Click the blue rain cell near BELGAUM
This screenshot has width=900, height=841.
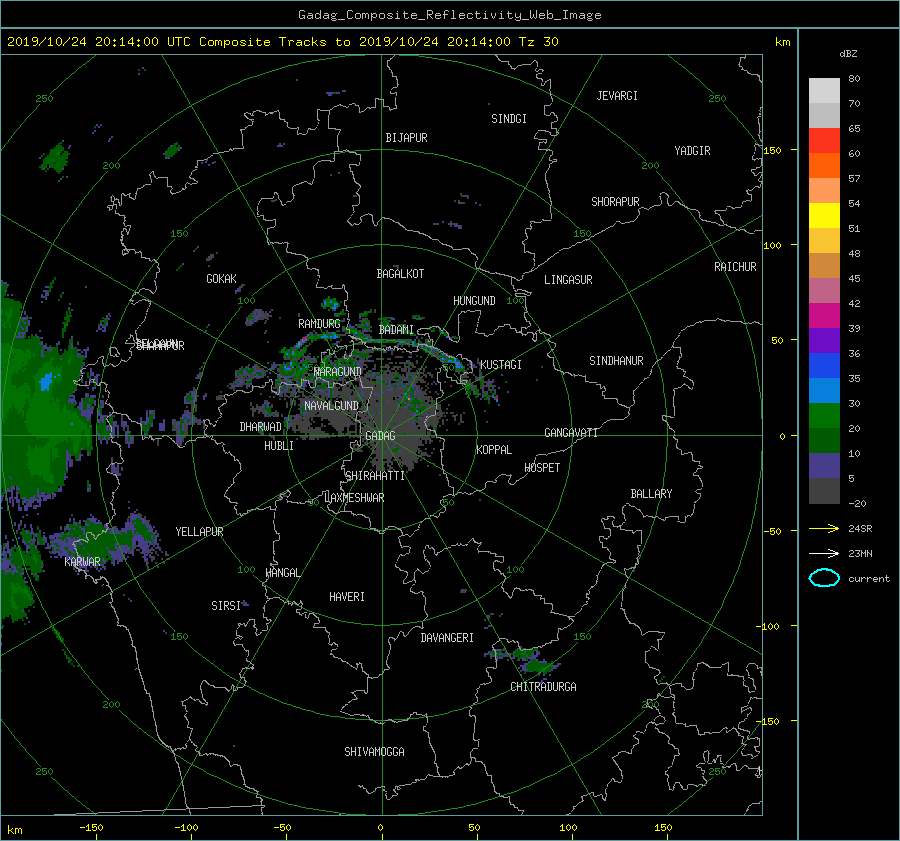(46, 381)
